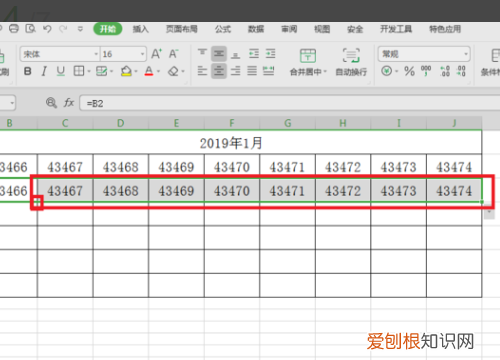The width and height of the screenshot is (500, 360).
Task: Click the 合并居中 merge icon
Action: click(x=308, y=56)
